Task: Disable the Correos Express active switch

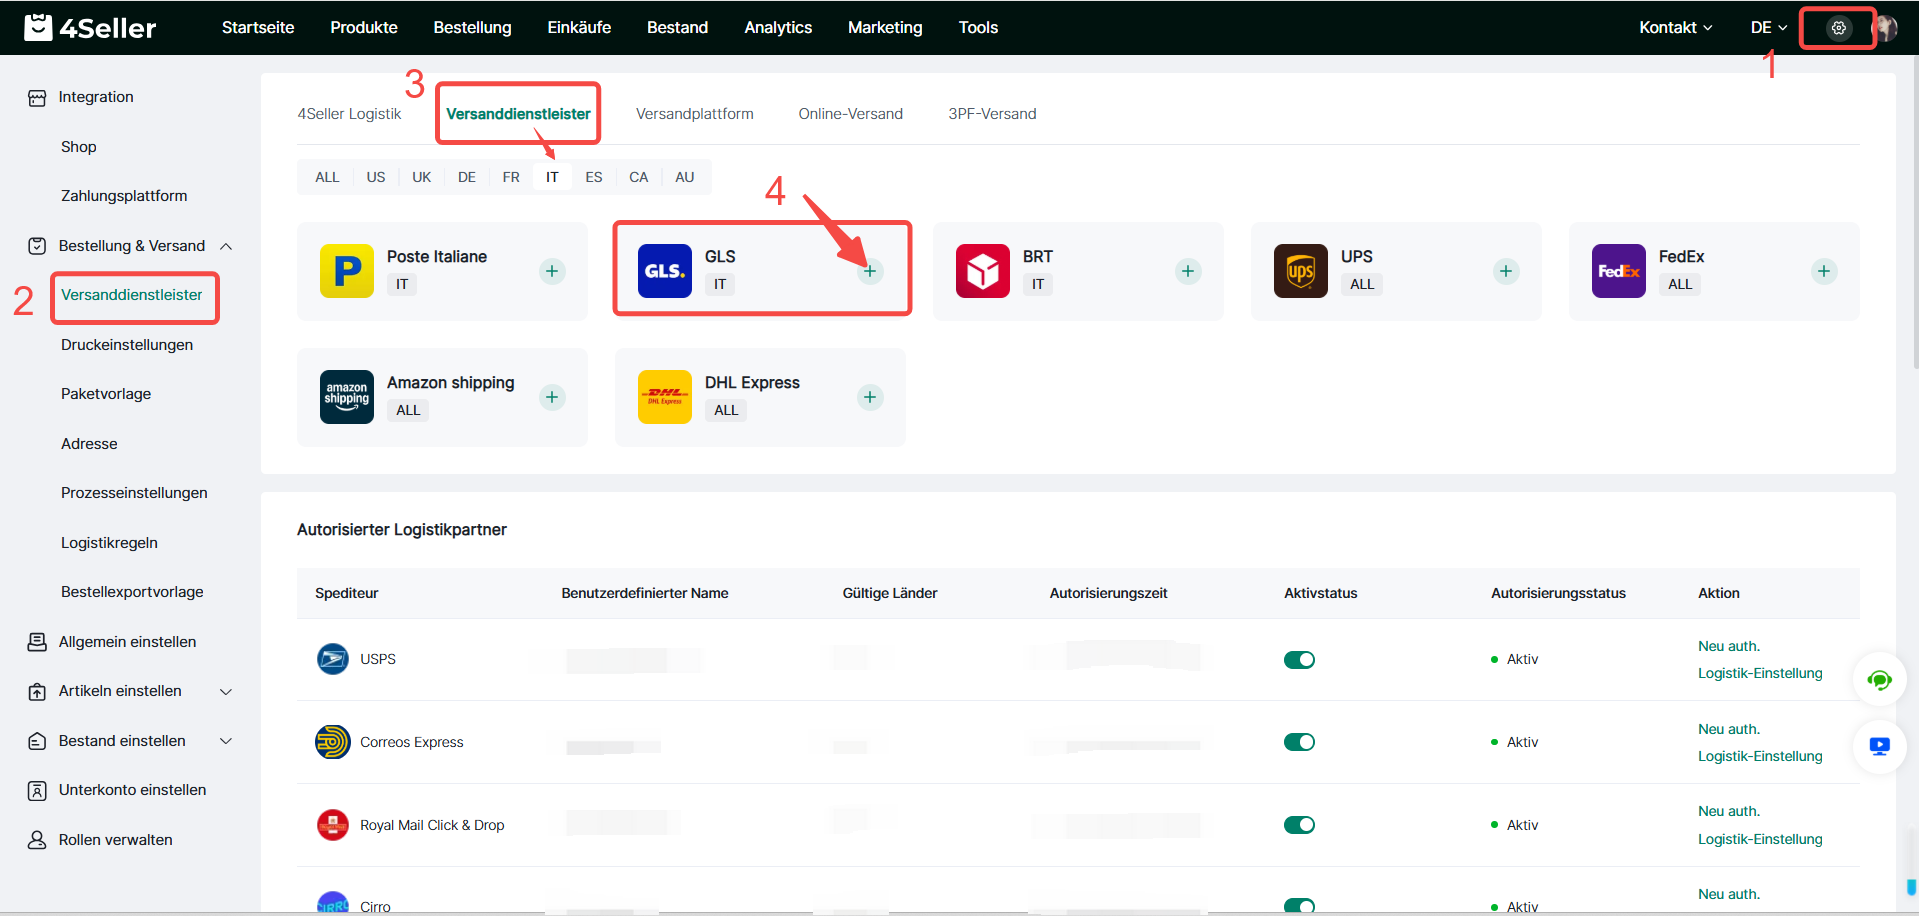Action: 1299,742
